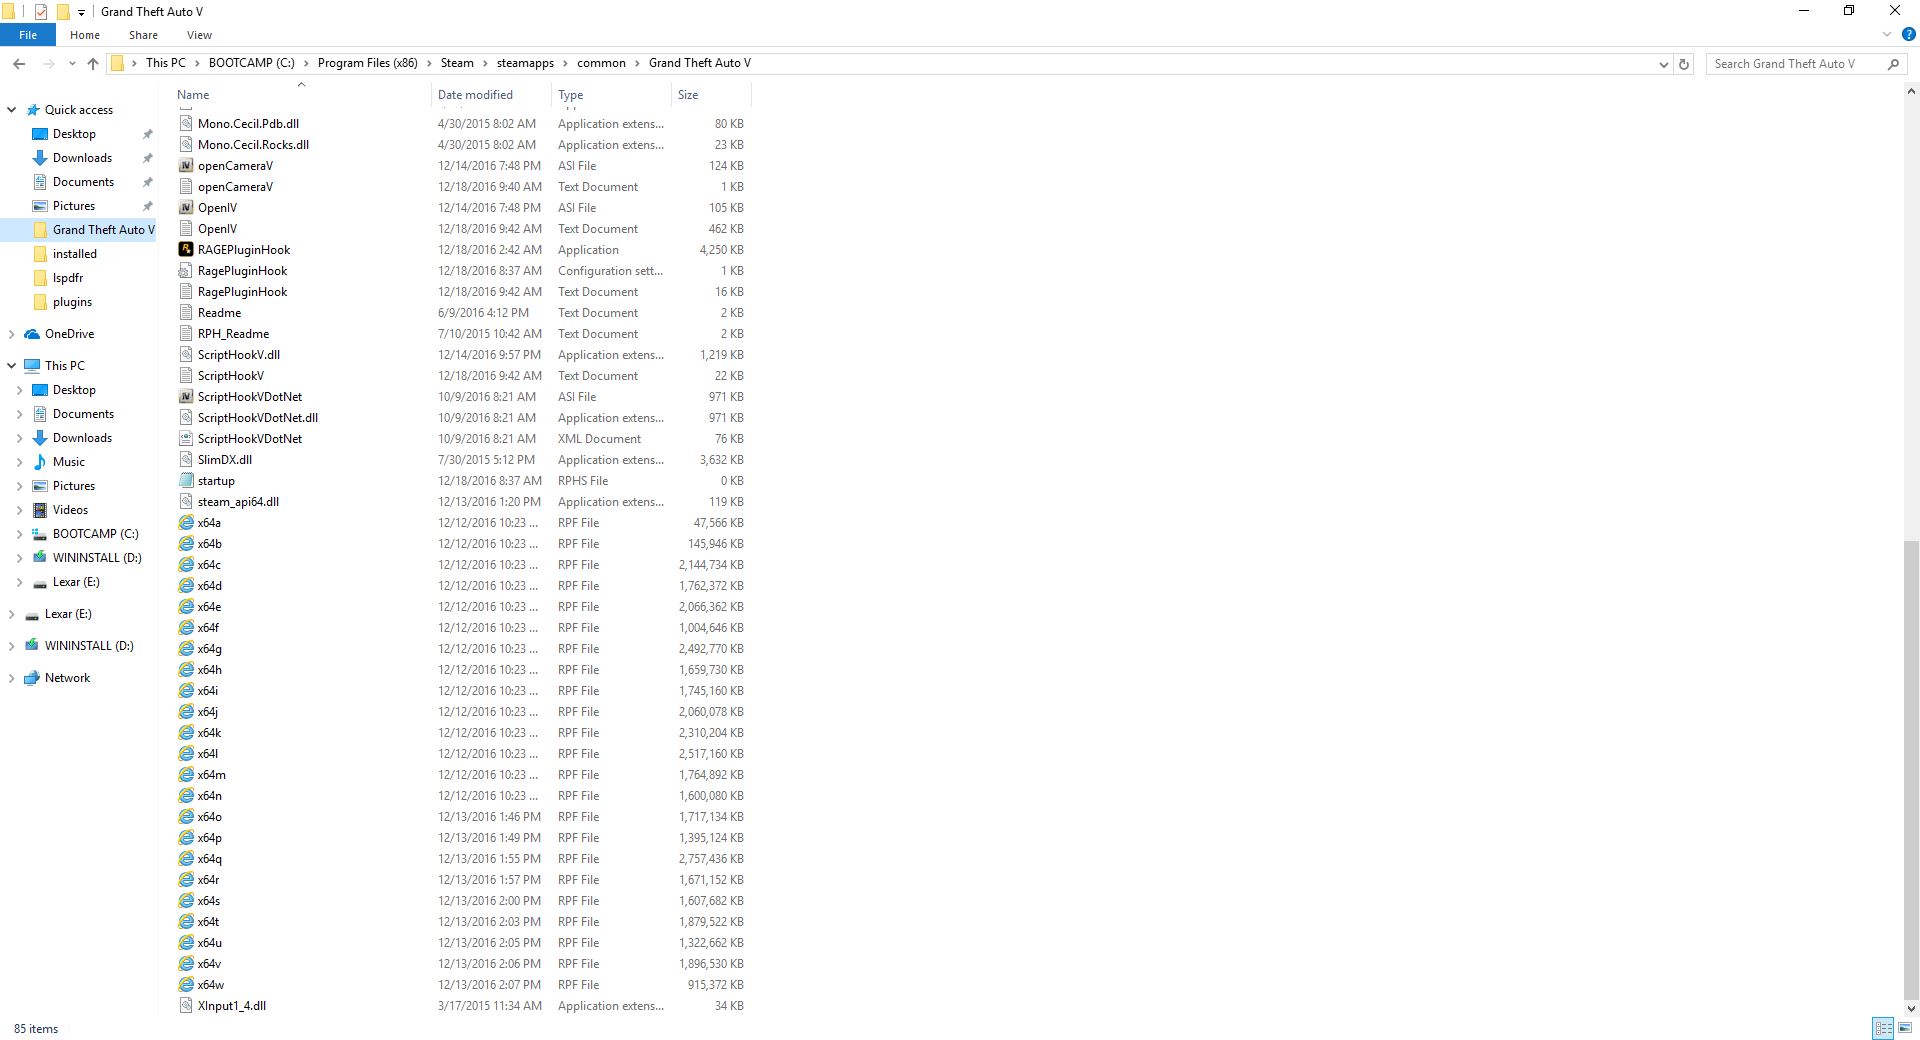Navigate to common breadcrumb in address bar
This screenshot has height=1040, width=1920.
click(x=601, y=63)
